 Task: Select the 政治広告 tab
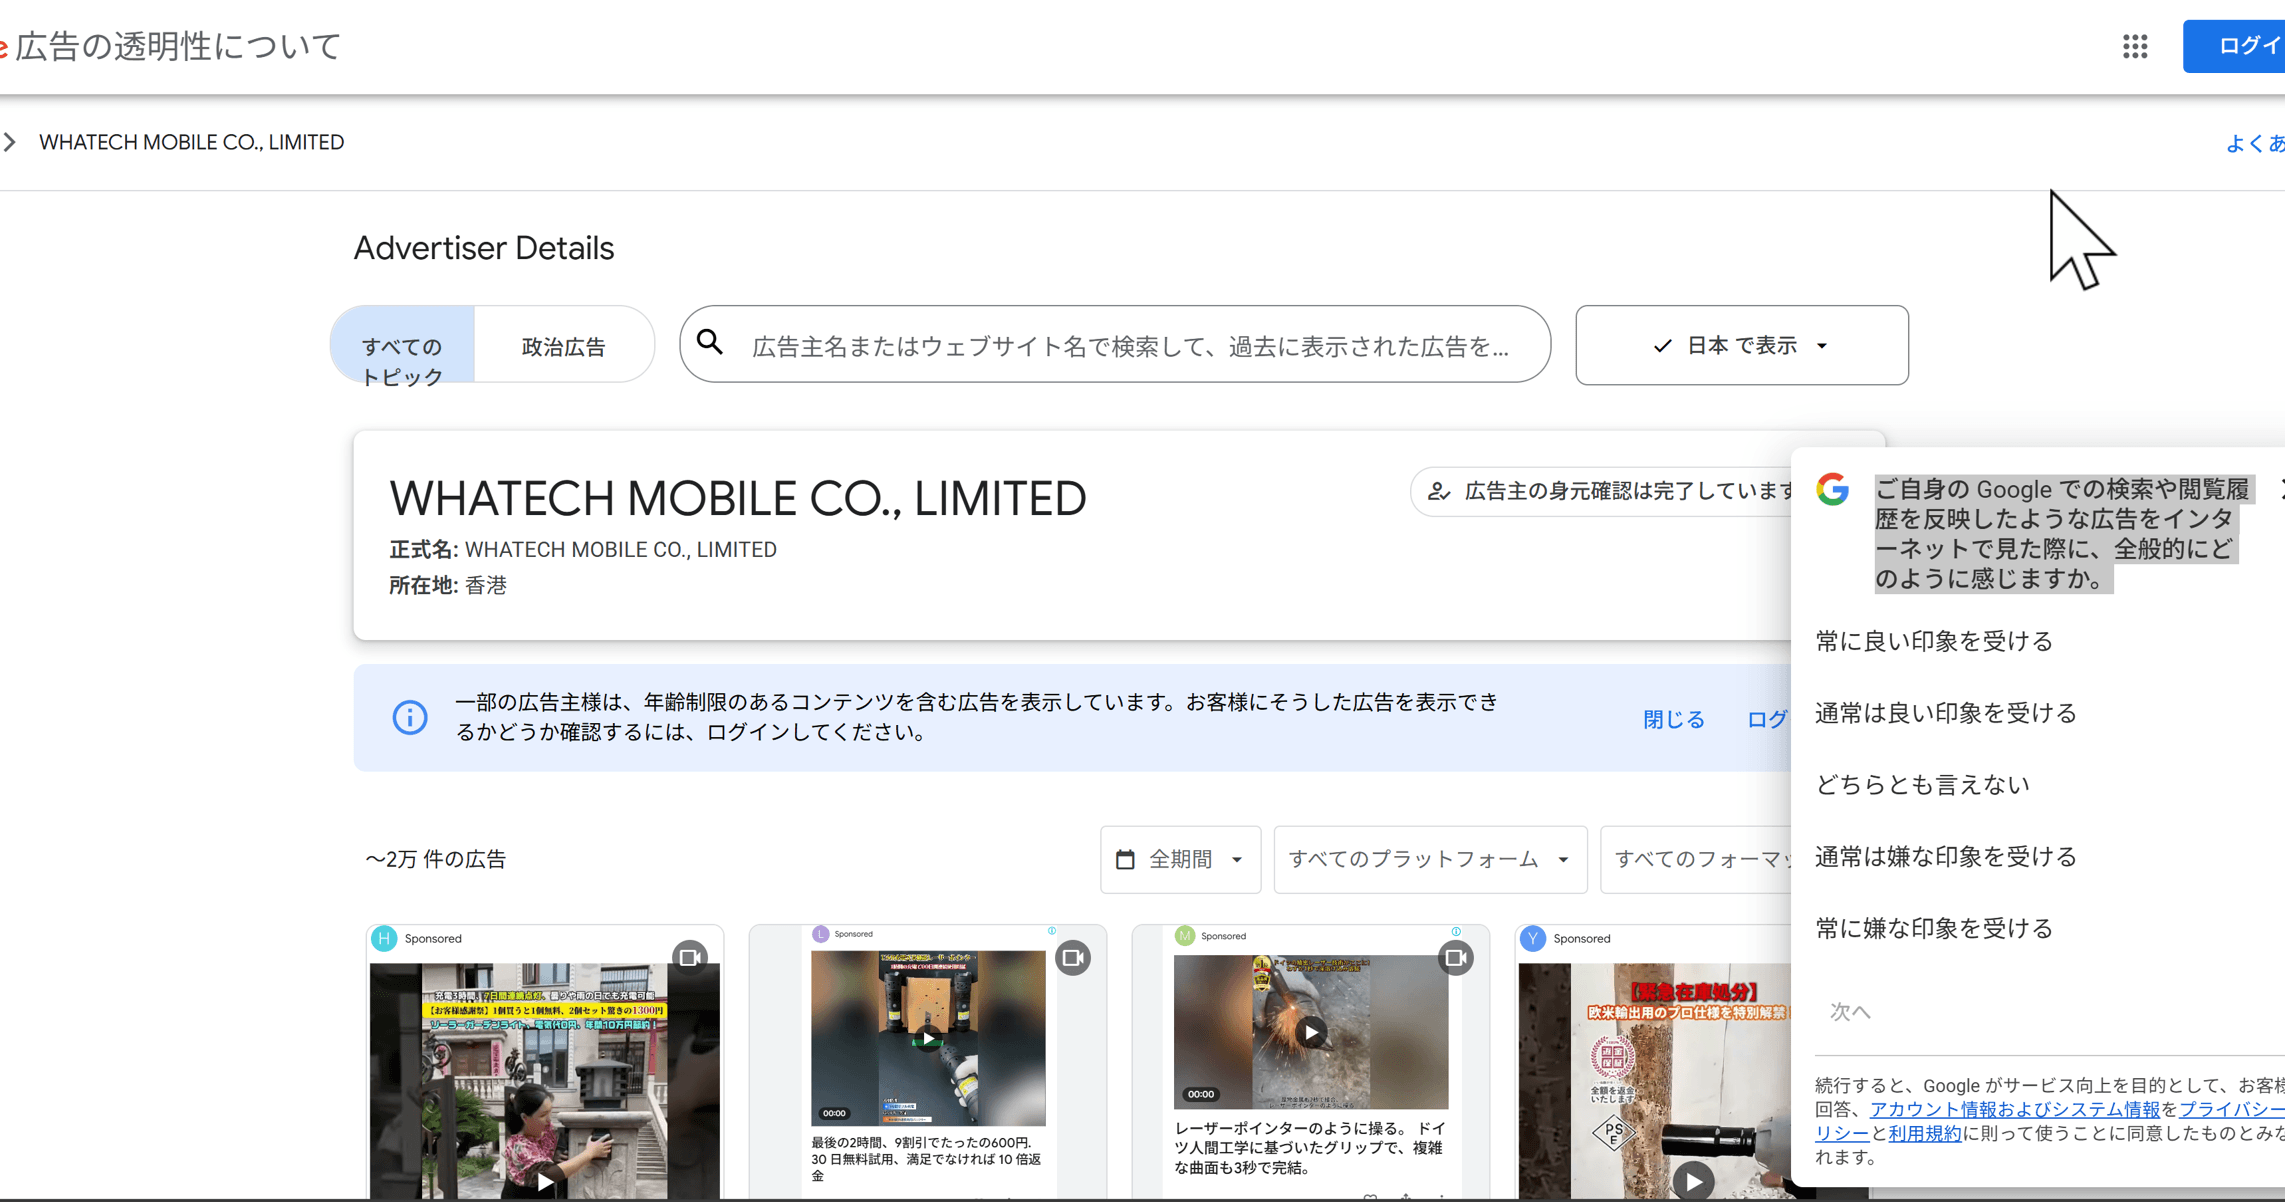pos(564,346)
